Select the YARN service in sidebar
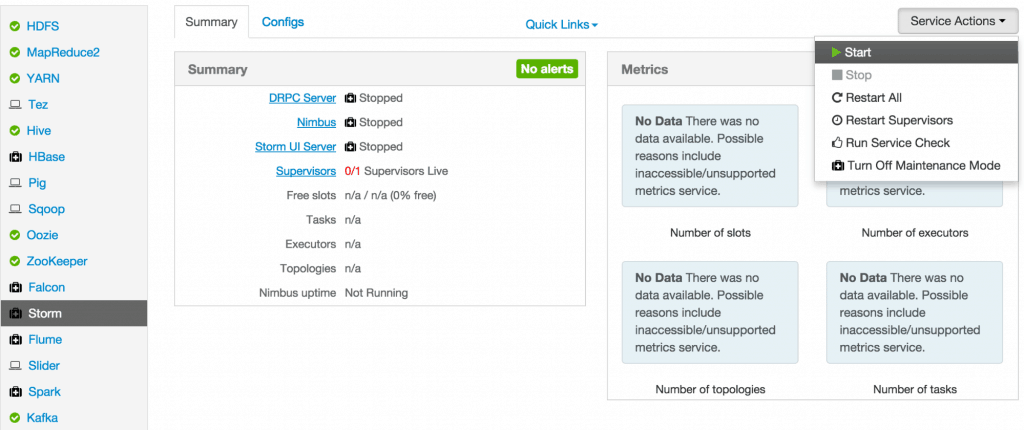The image size is (1024, 430). (43, 78)
